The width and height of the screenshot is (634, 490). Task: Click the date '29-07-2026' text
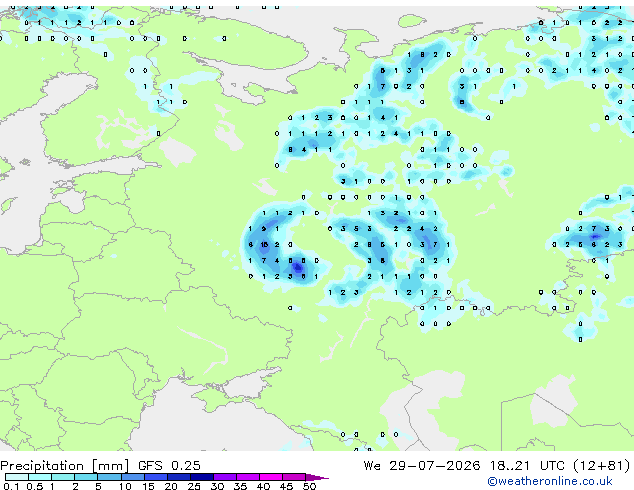[x=435, y=466]
